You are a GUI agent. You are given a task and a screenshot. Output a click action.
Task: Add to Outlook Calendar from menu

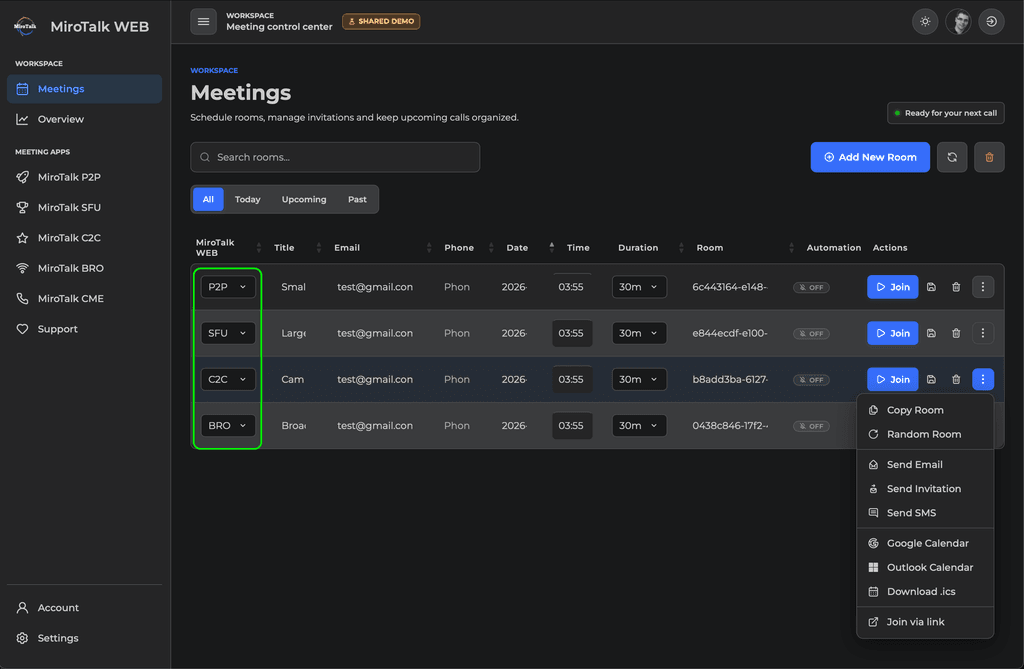tap(925, 568)
